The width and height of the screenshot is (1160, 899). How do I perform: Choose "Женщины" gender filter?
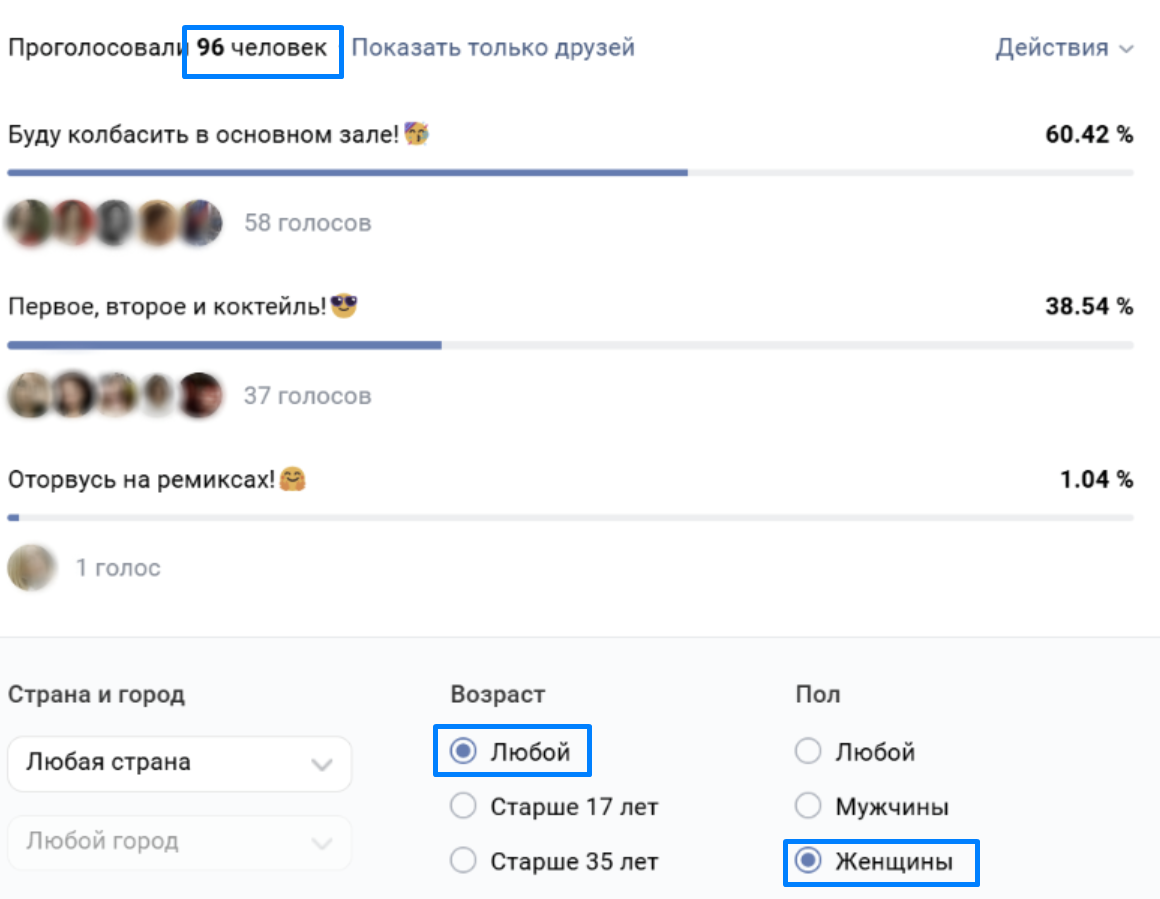pos(808,860)
